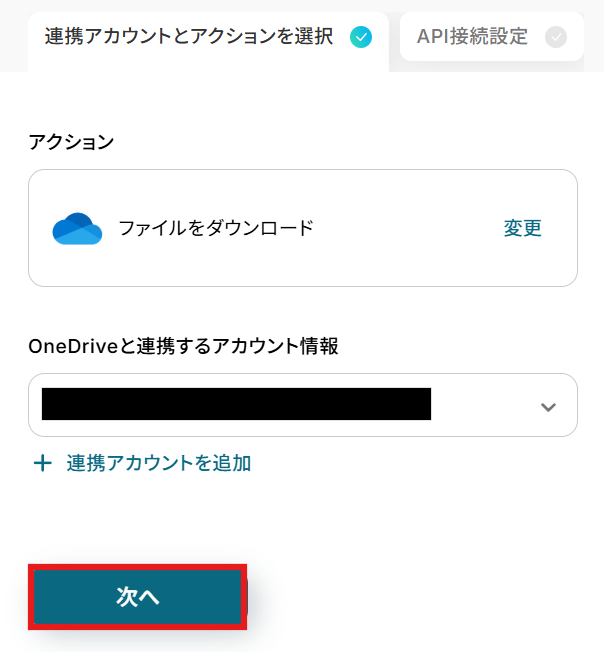The width and height of the screenshot is (604, 652).
Task: Click the ファイルをダウンロード action text
Action: click(x=216, y=228)
